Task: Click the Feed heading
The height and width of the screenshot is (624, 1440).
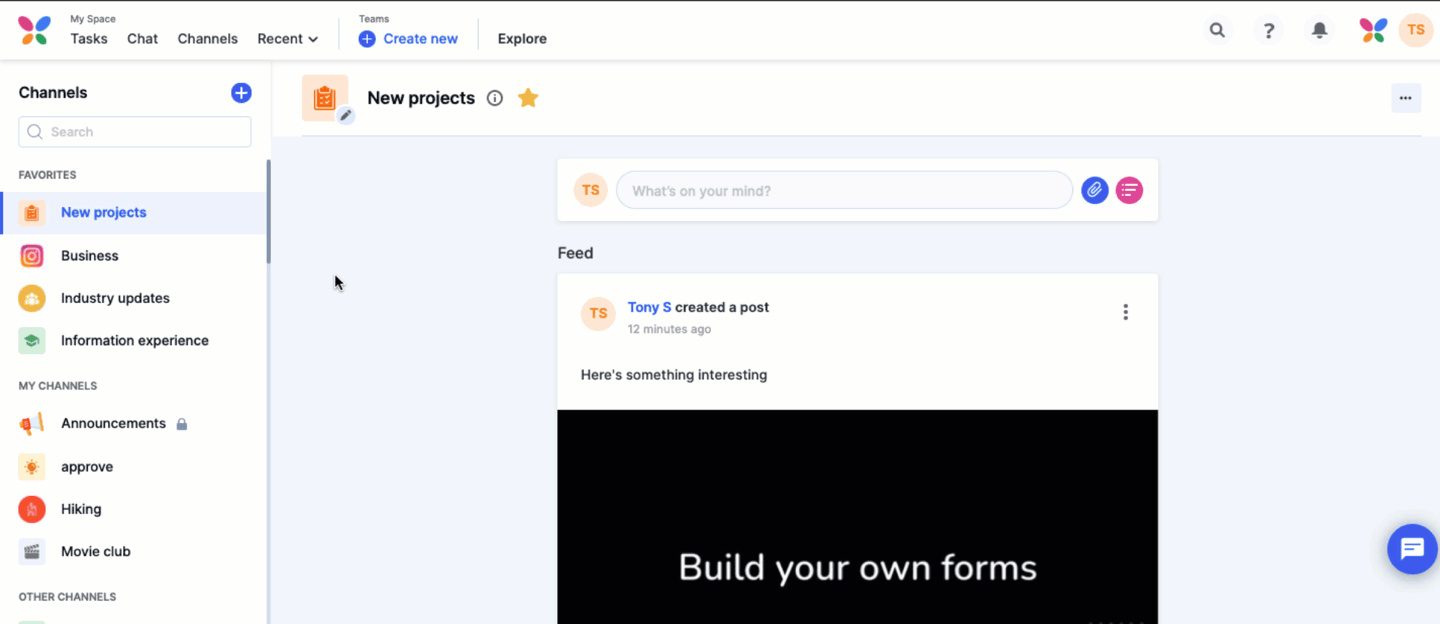Action: coord(575,253)
